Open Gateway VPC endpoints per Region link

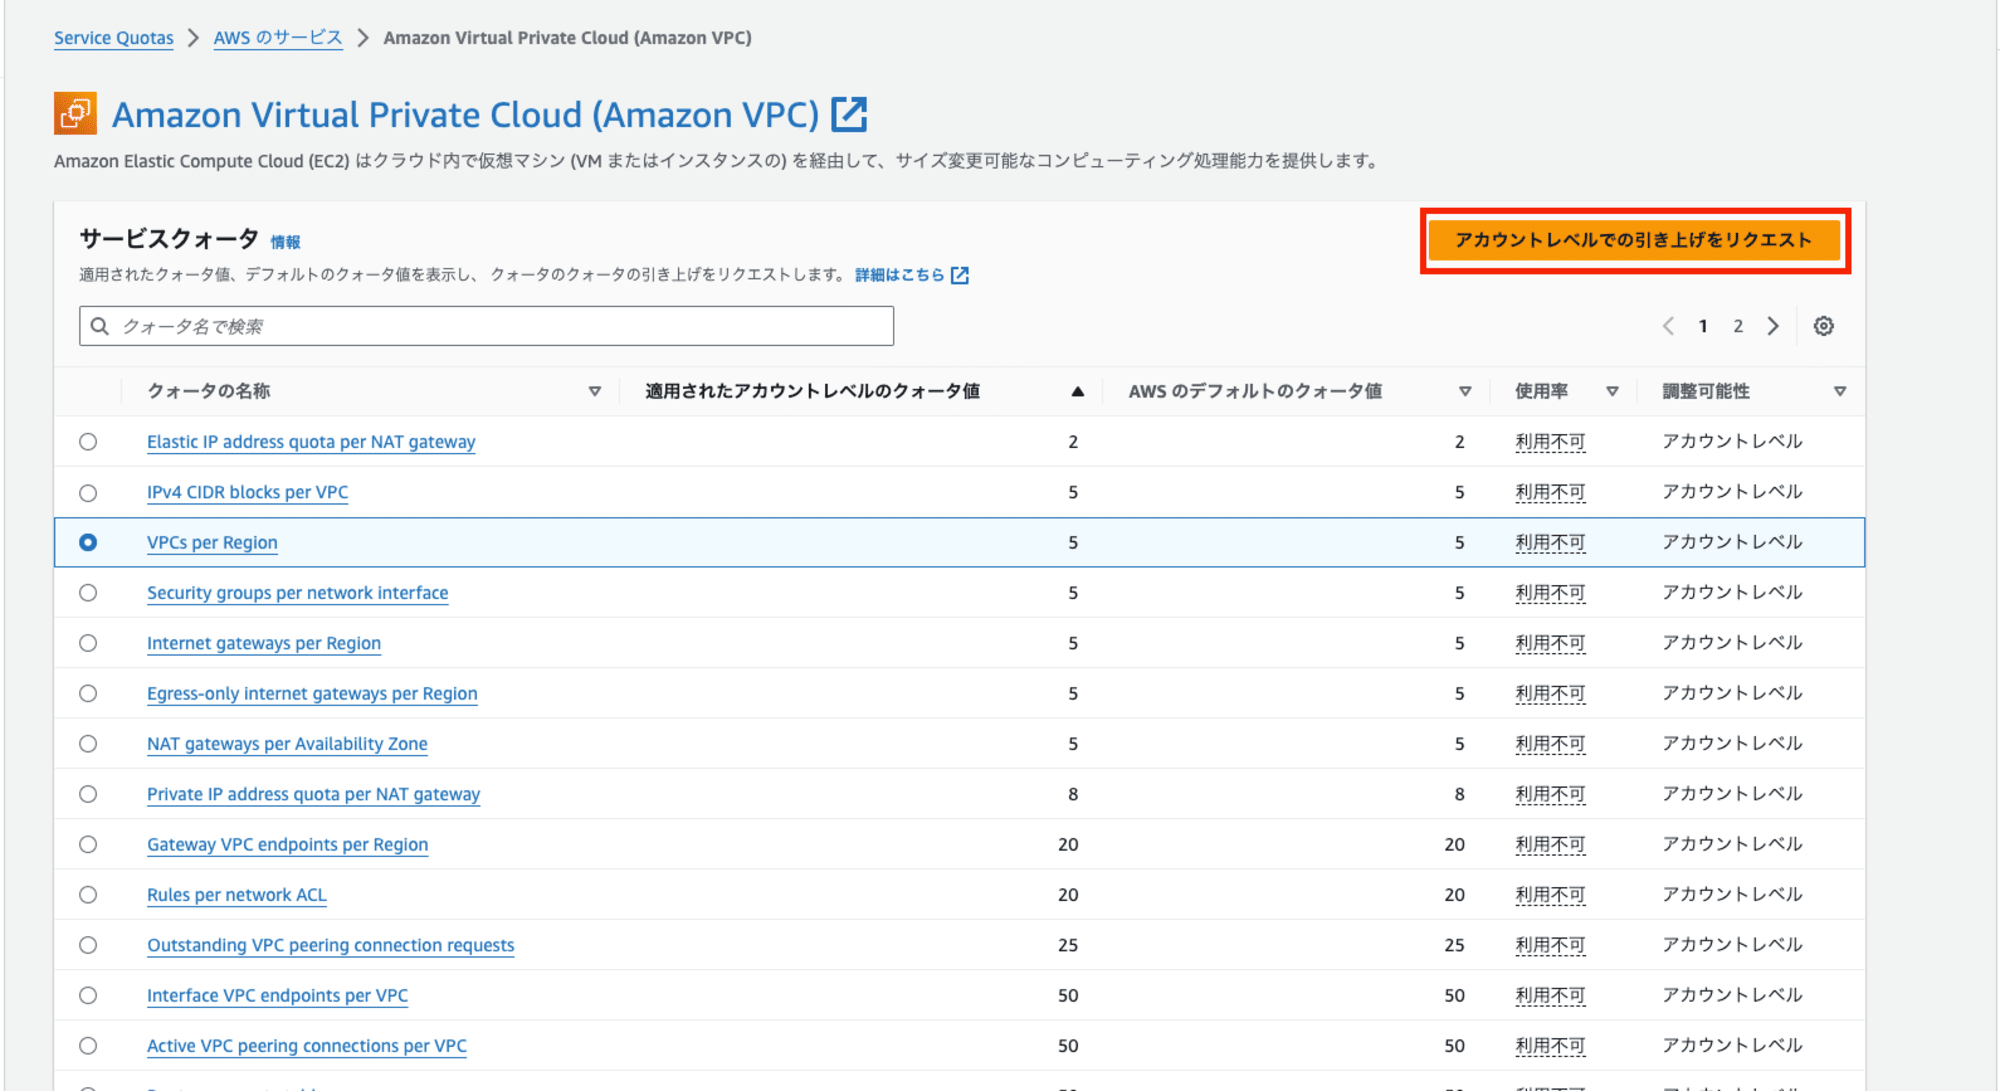pyautogui.click(x=287, y=844)
